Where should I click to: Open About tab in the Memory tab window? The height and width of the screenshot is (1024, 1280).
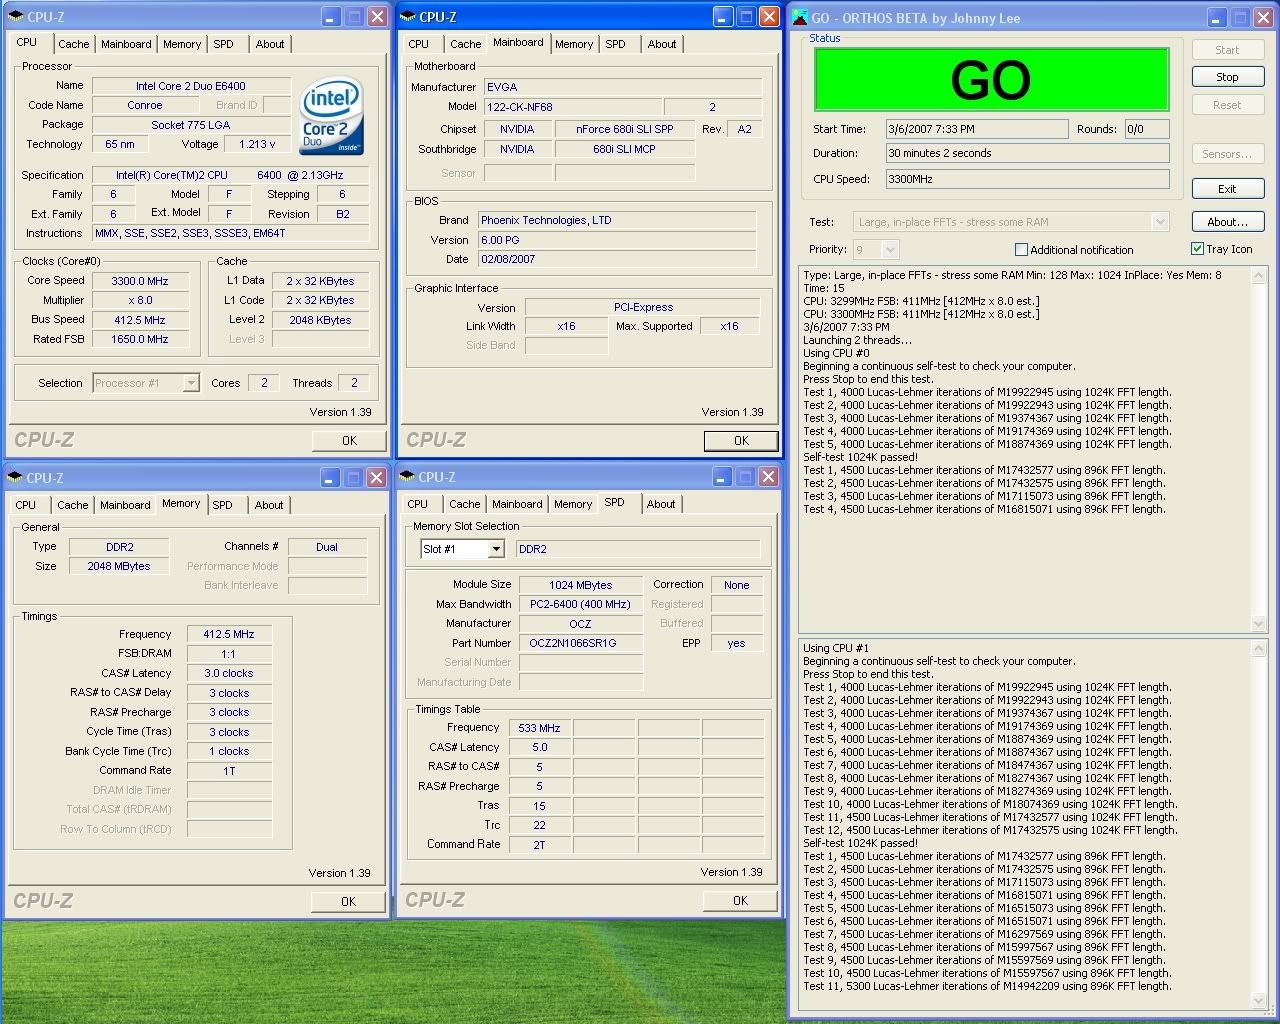point(269,505)
